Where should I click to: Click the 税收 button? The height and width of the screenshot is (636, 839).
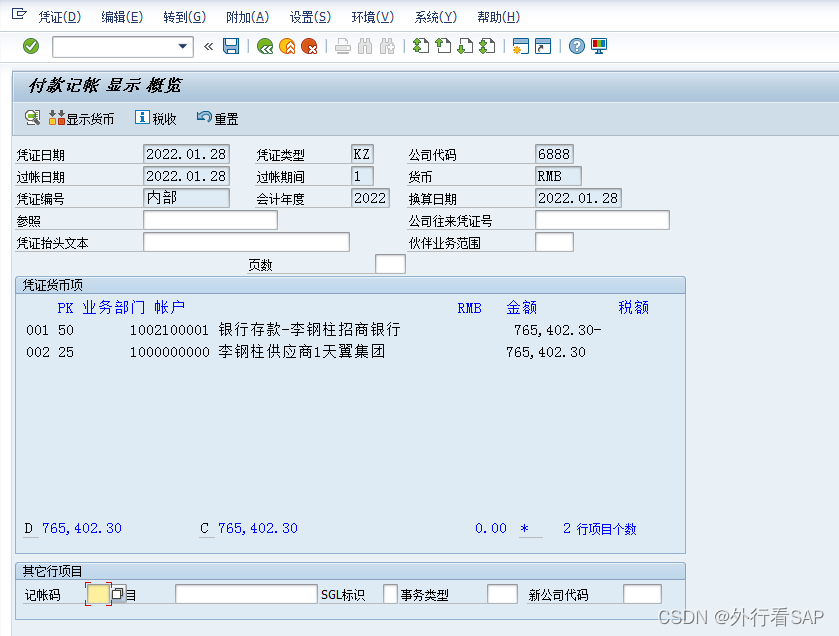pos(156,118)
